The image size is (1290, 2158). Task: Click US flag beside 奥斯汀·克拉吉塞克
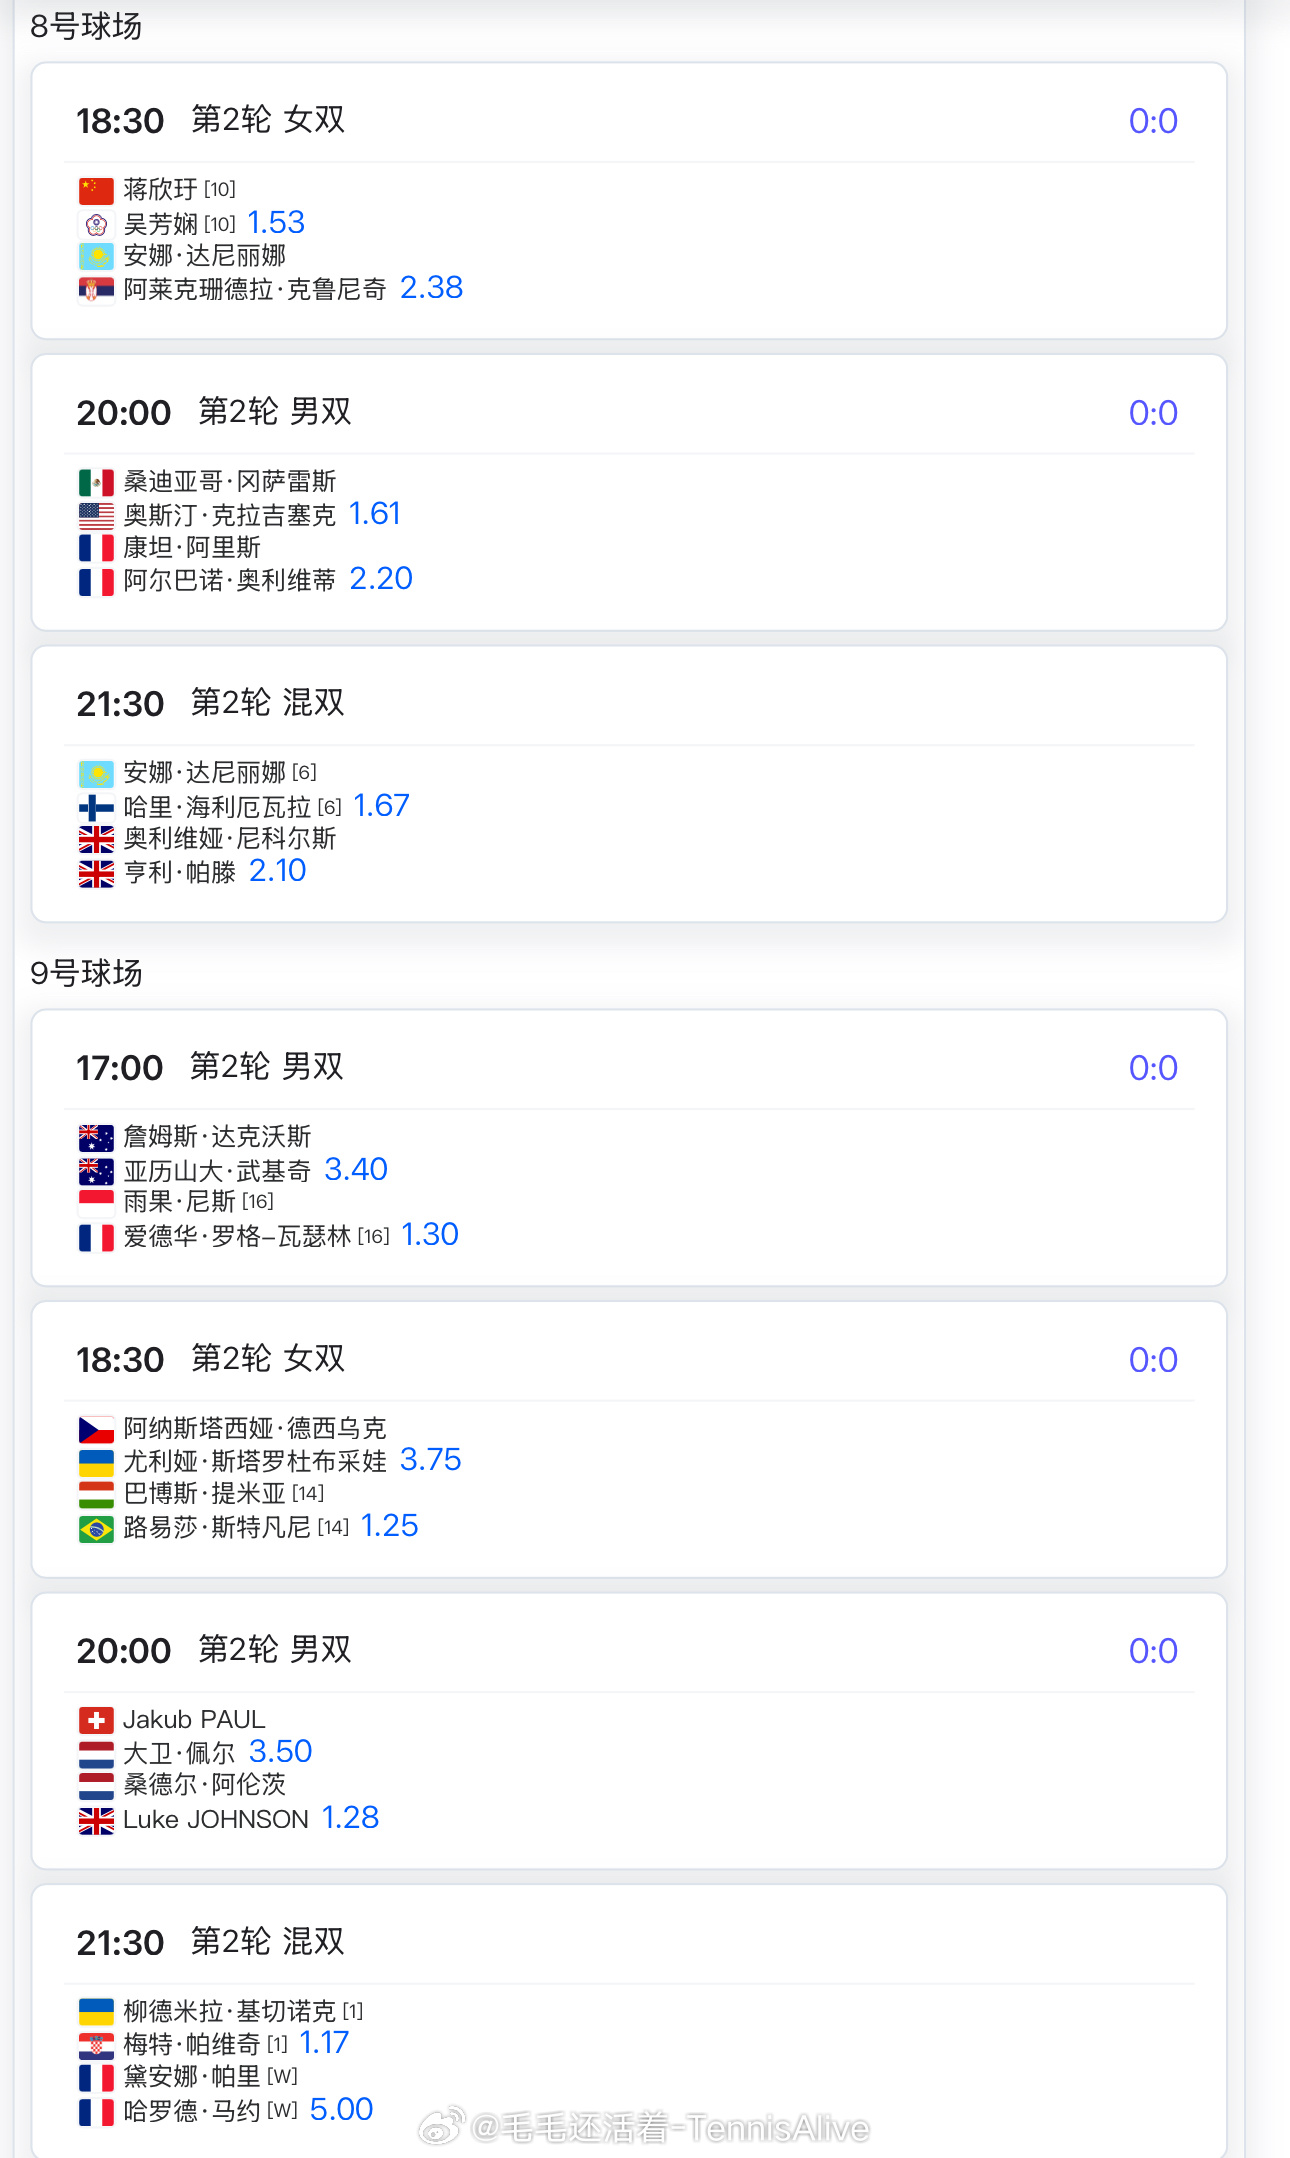(96, 516)
